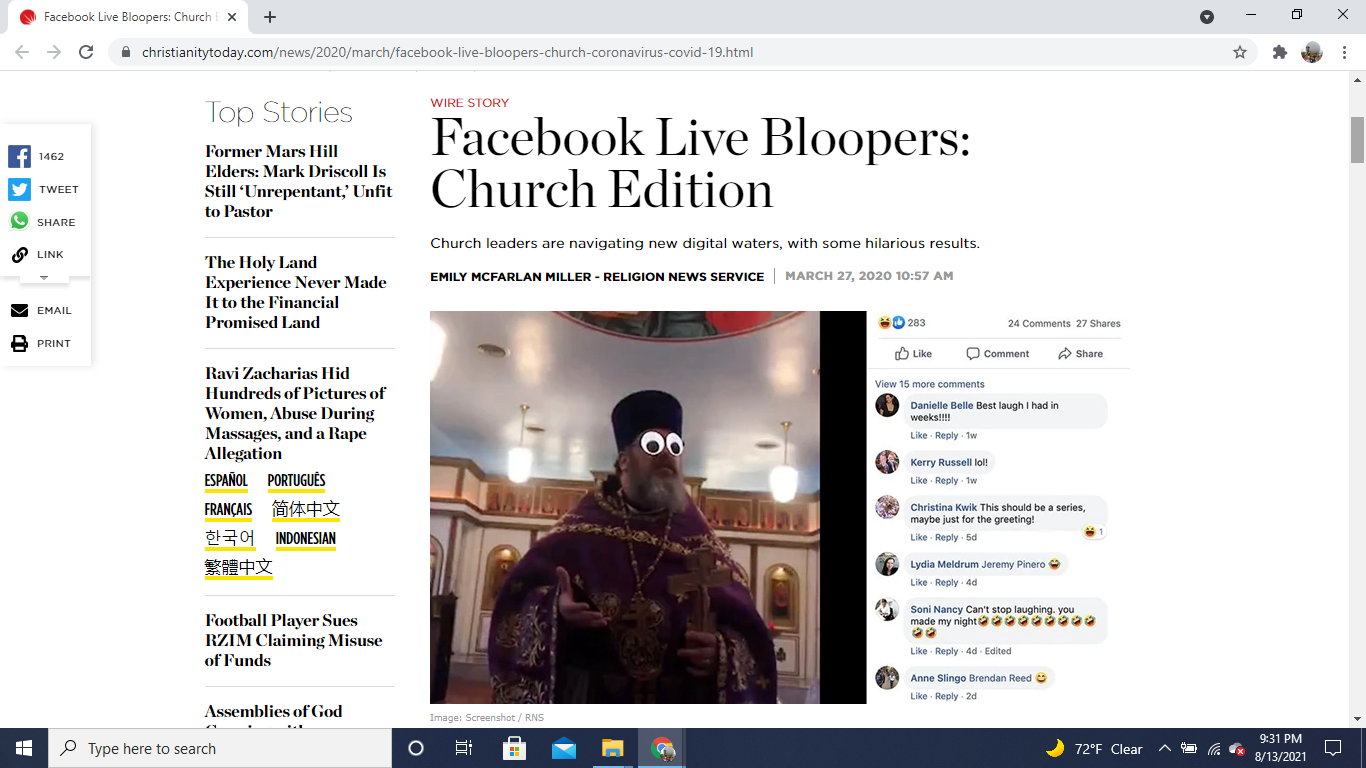Open the Mark Driscoll Top Stories article
Screen dimensions: 1366x768
298,181
